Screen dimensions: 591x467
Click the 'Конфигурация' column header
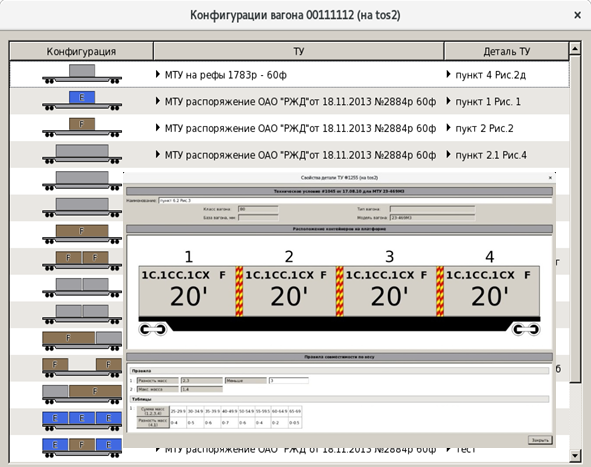point(81,51)
